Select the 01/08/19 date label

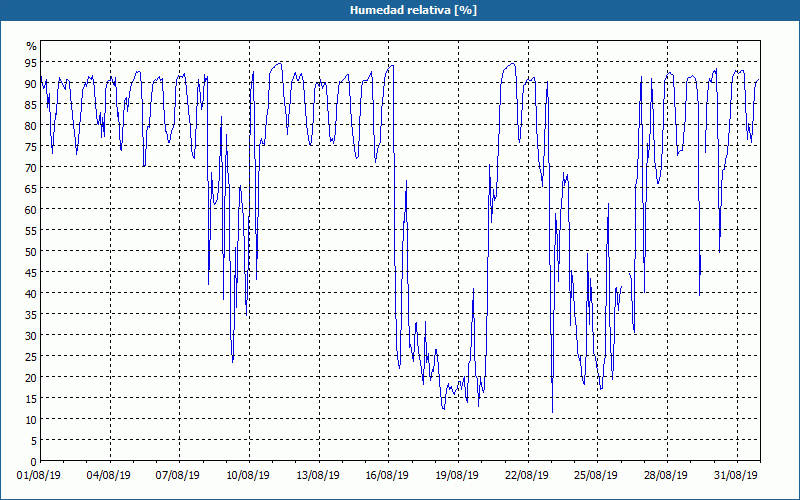point(39,475)
